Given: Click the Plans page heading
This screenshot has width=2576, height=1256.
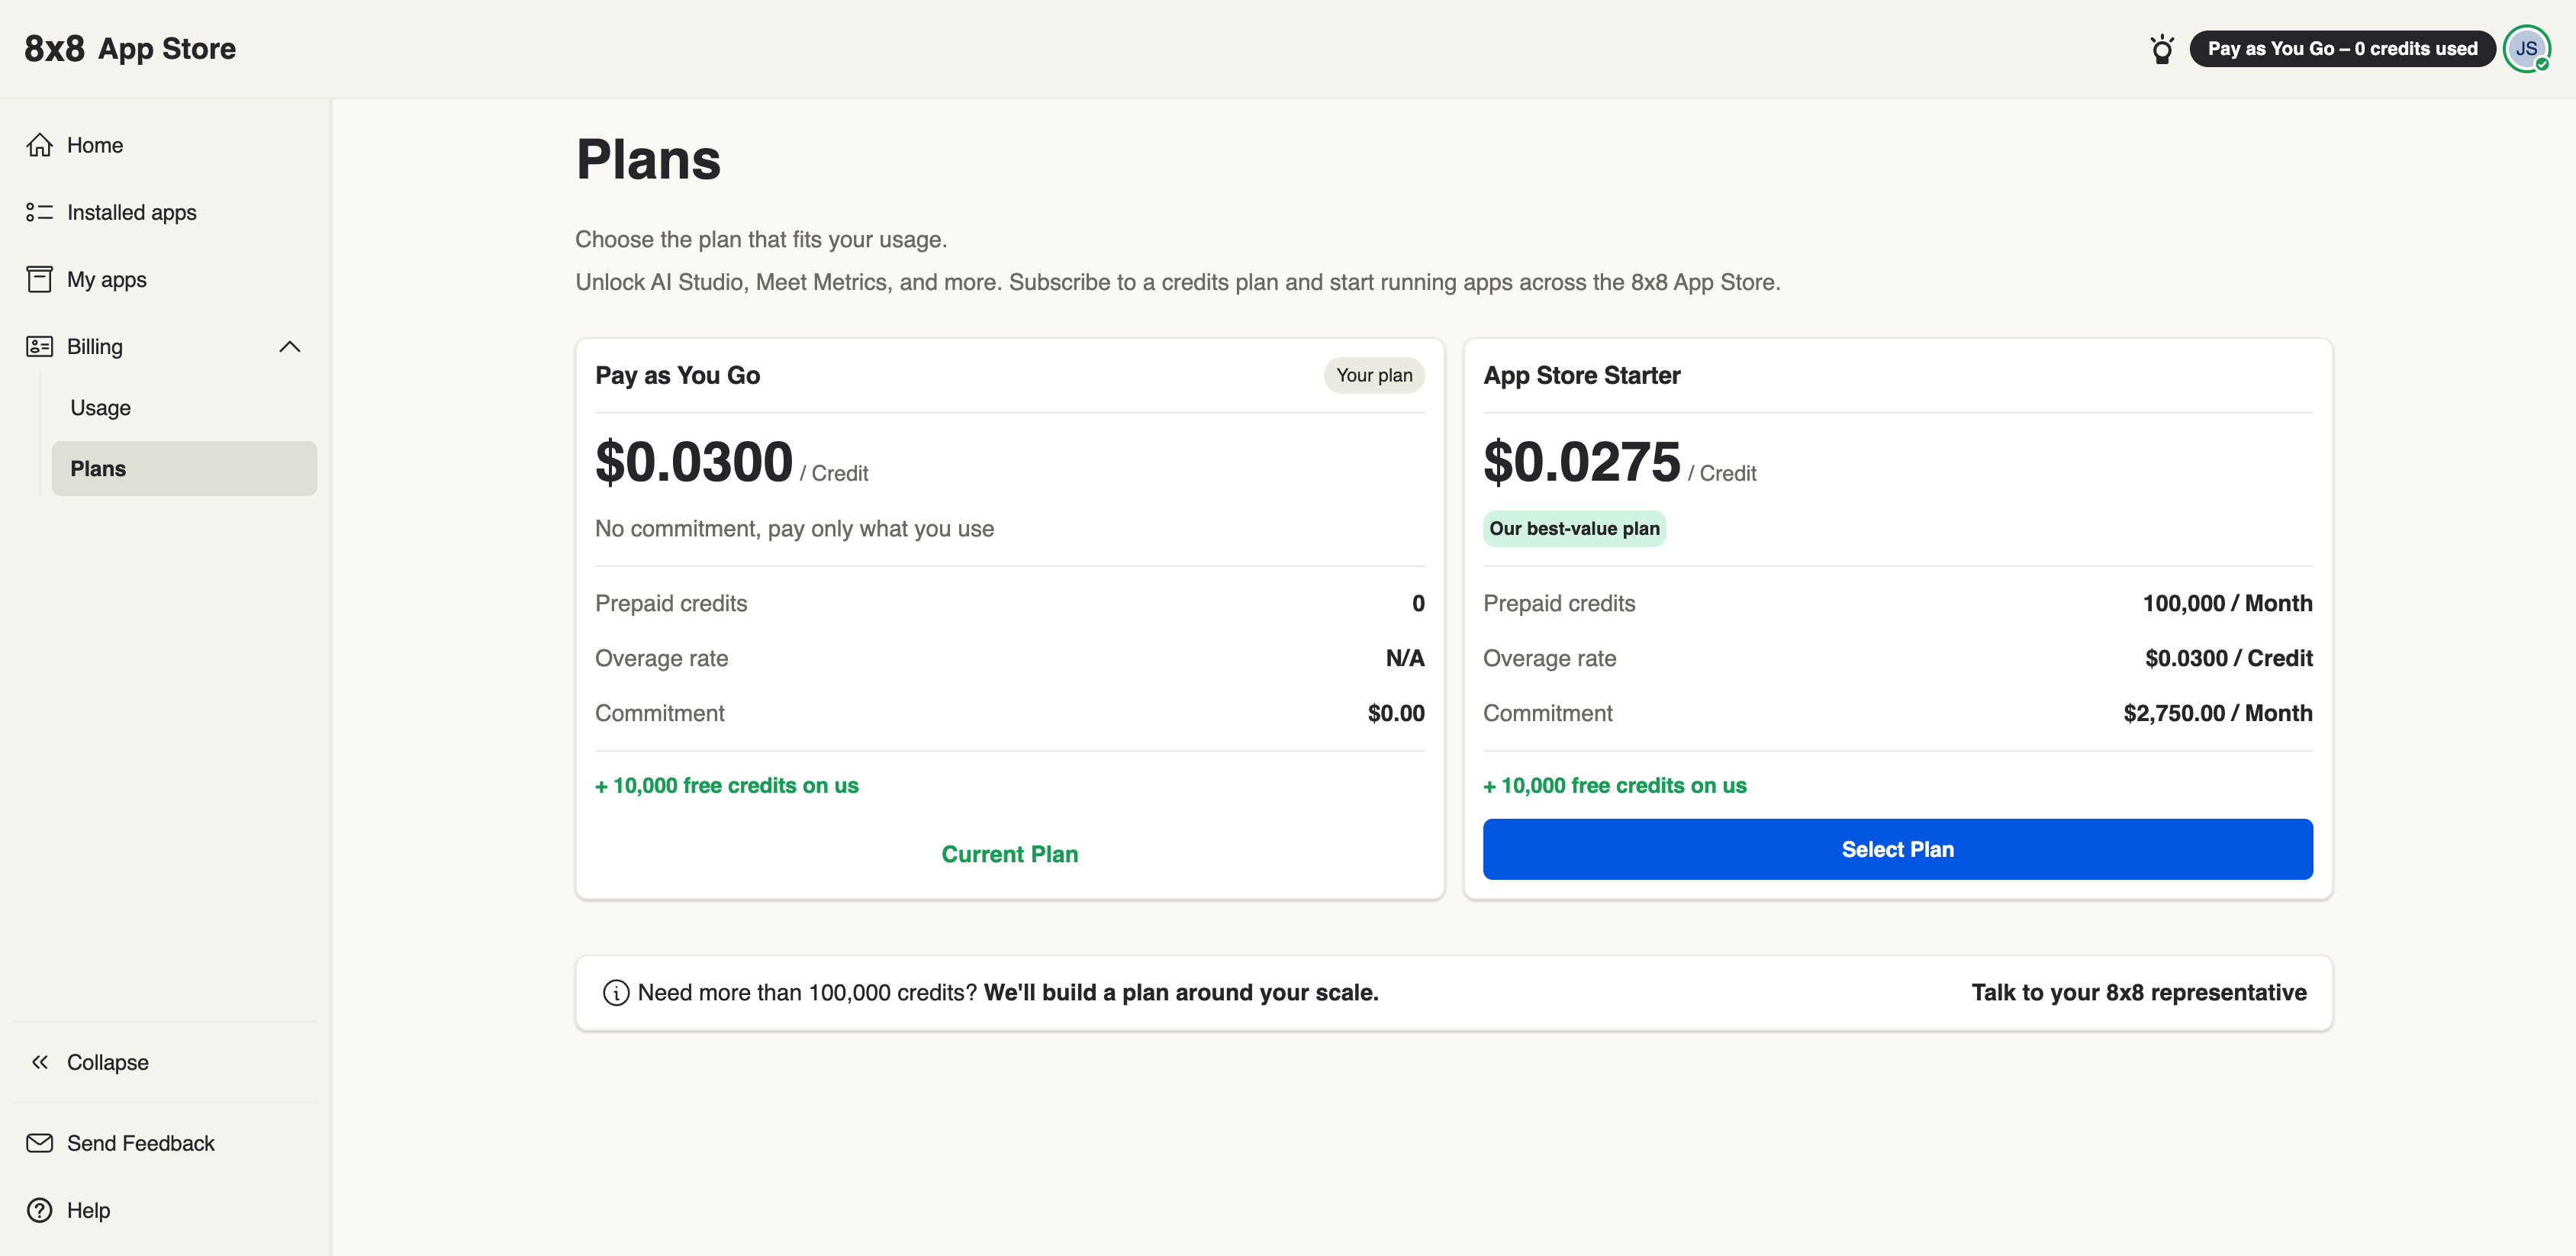Looking at the screenshot, I should [x=648, y=159].
